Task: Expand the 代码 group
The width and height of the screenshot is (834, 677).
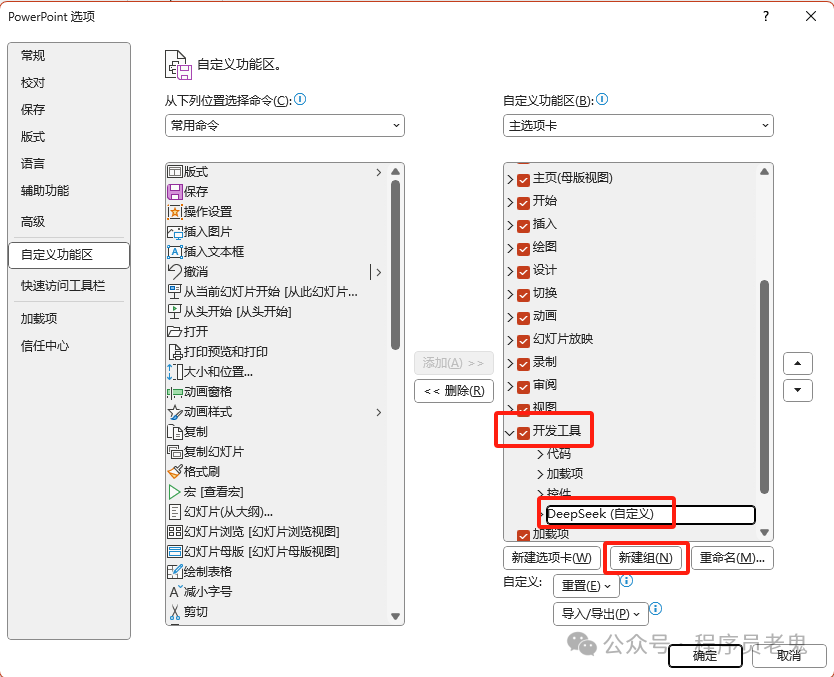Action: pos(540,454)
